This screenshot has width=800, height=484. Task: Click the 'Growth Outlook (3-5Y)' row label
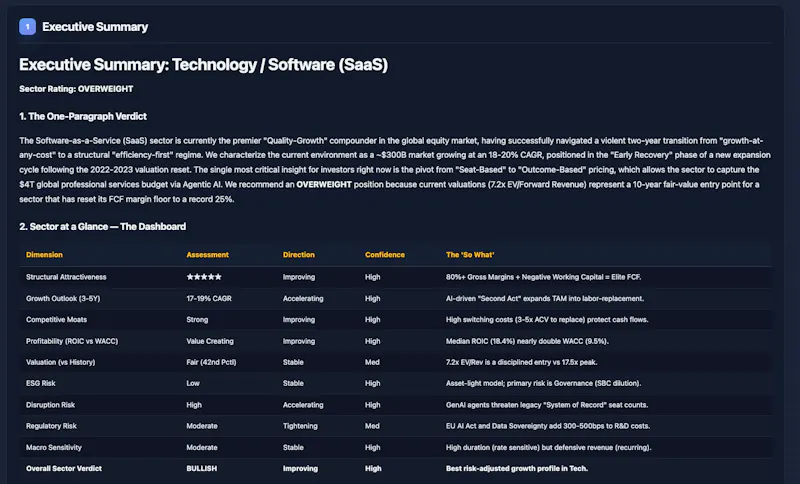pos(63,298)
